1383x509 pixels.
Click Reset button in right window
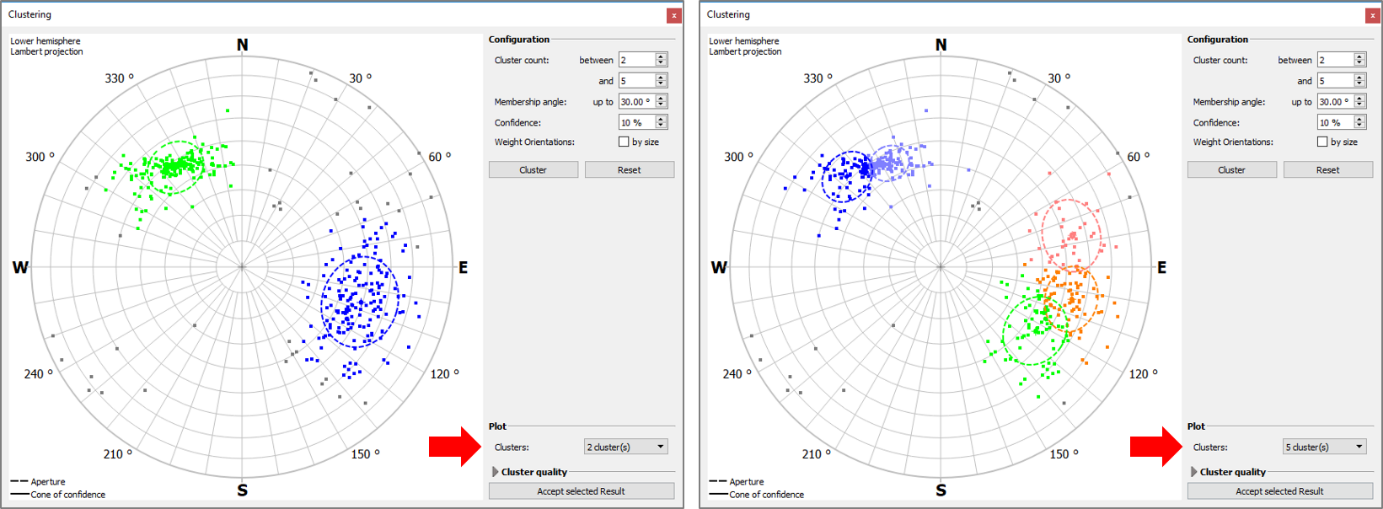coord(1327,170)
